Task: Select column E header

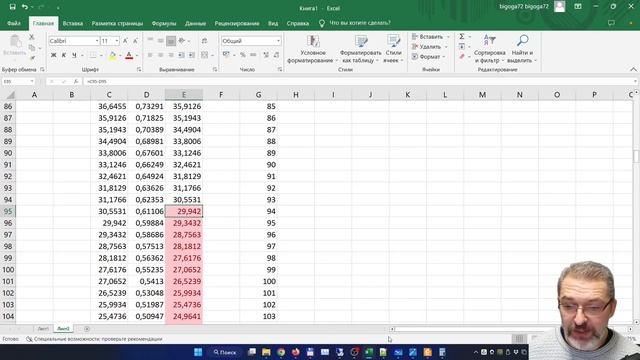Action: pyautogui.click(x=184, y=95)
